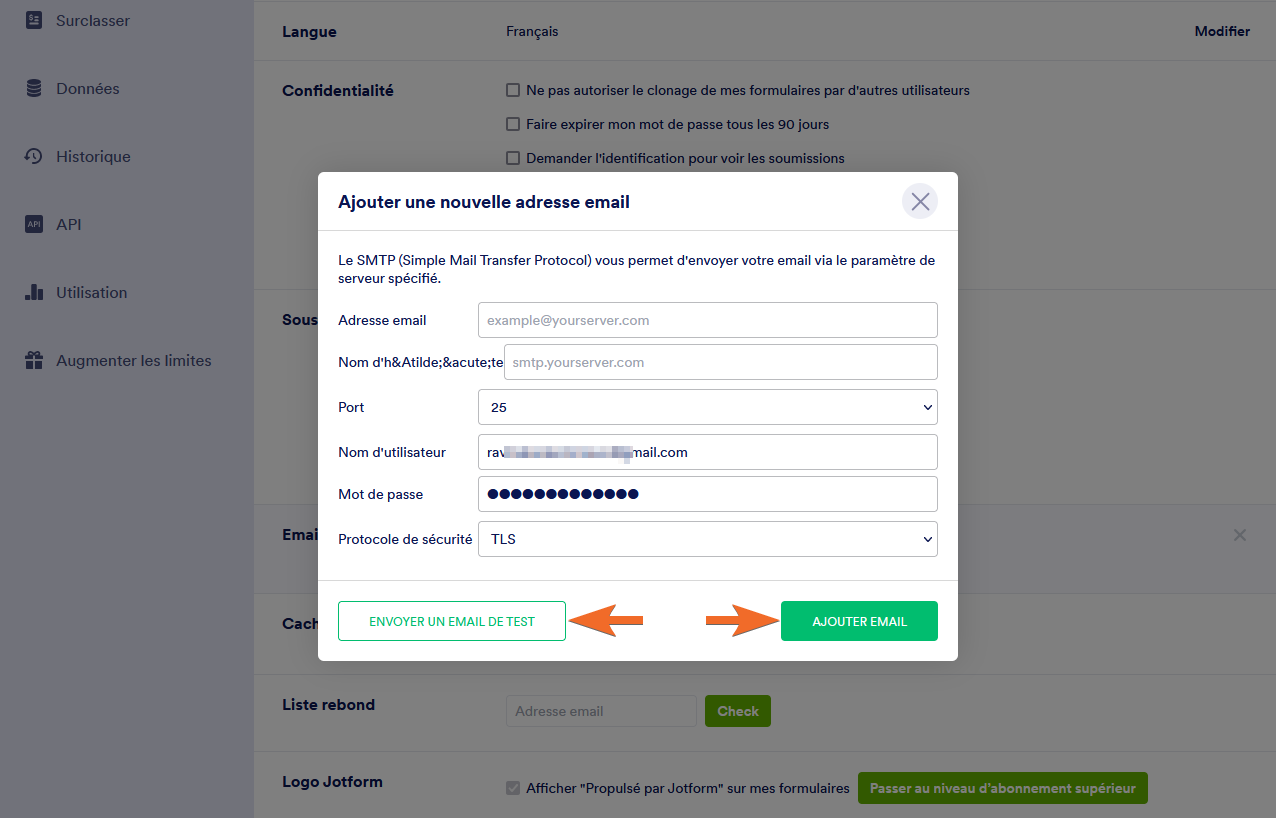Click the API sidebar icon
The width and height of the screenshot is (1276, 818).
tap(34, 225)
